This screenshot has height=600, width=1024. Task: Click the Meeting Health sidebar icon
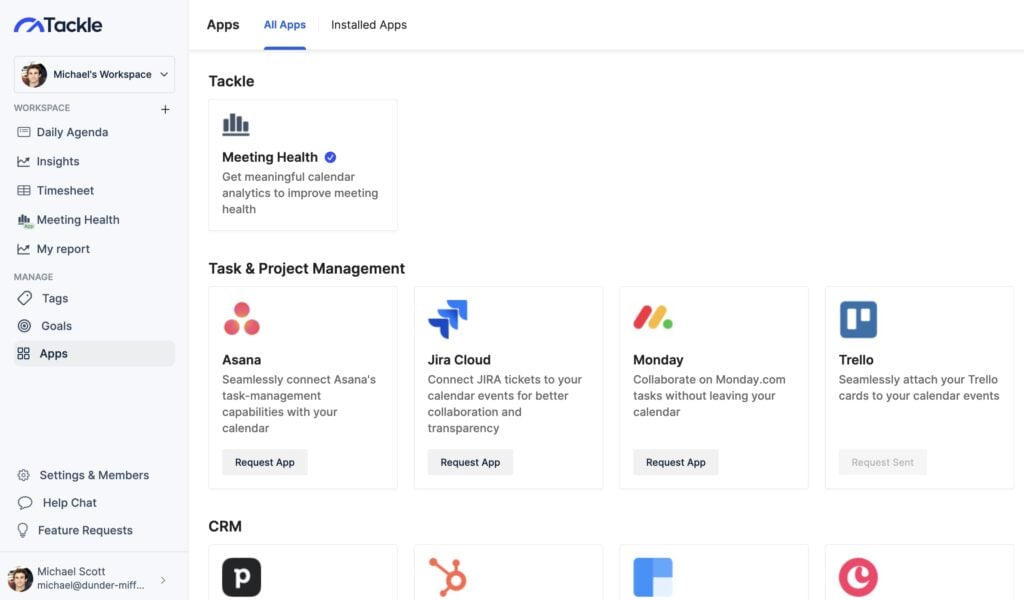click(24, 221)
